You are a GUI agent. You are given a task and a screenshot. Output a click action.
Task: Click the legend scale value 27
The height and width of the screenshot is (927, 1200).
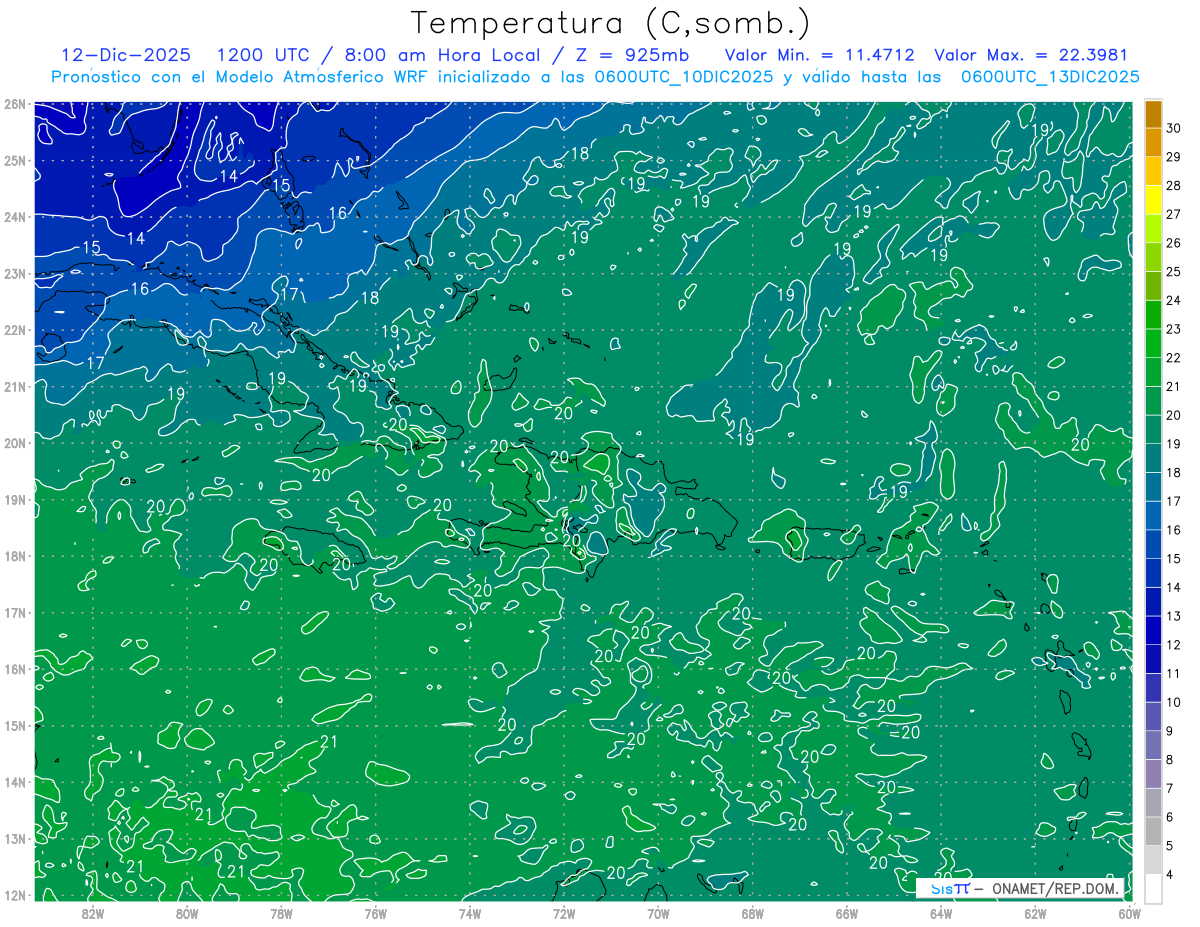tap(1174, 214)
